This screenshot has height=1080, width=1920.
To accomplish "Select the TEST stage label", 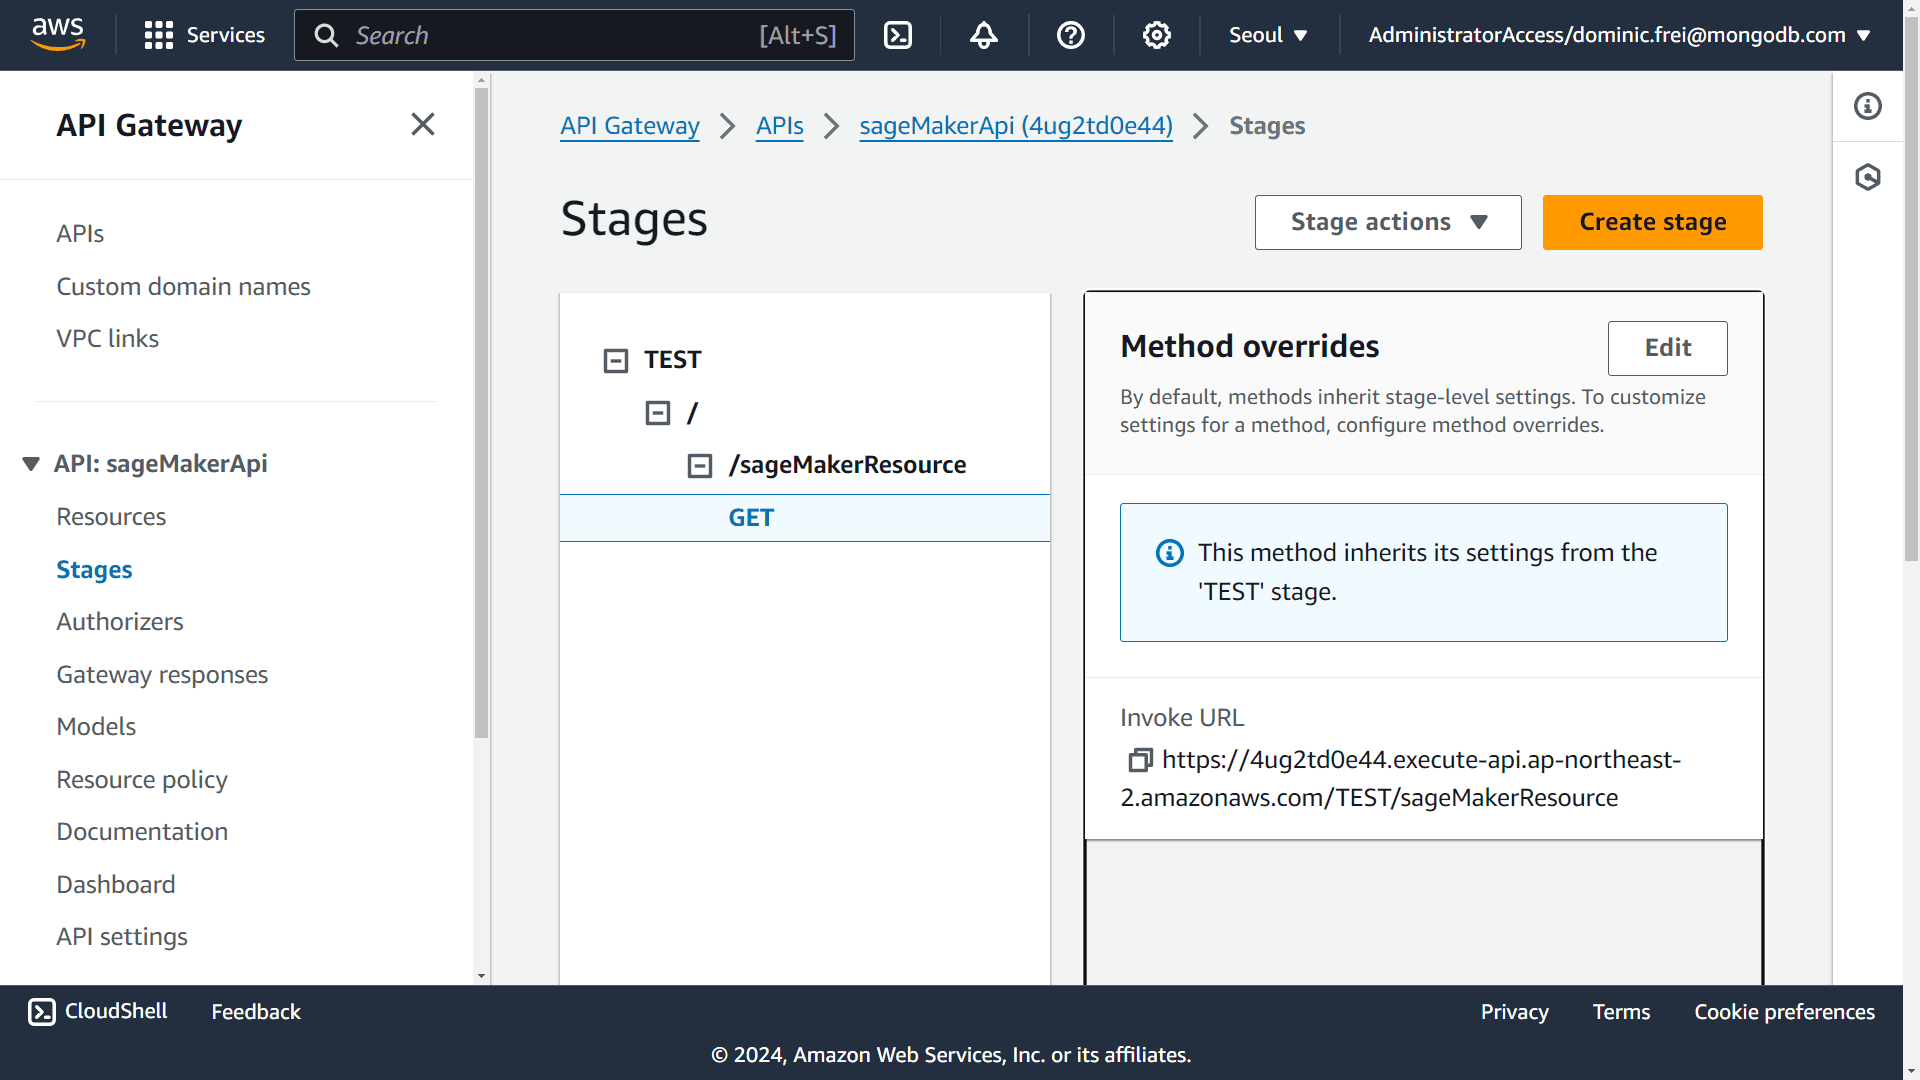I will (x=672, y=360).
